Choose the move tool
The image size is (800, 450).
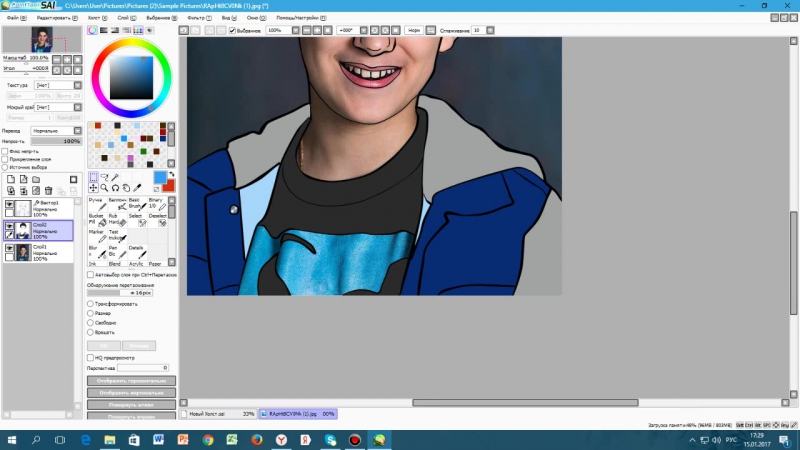94,187
